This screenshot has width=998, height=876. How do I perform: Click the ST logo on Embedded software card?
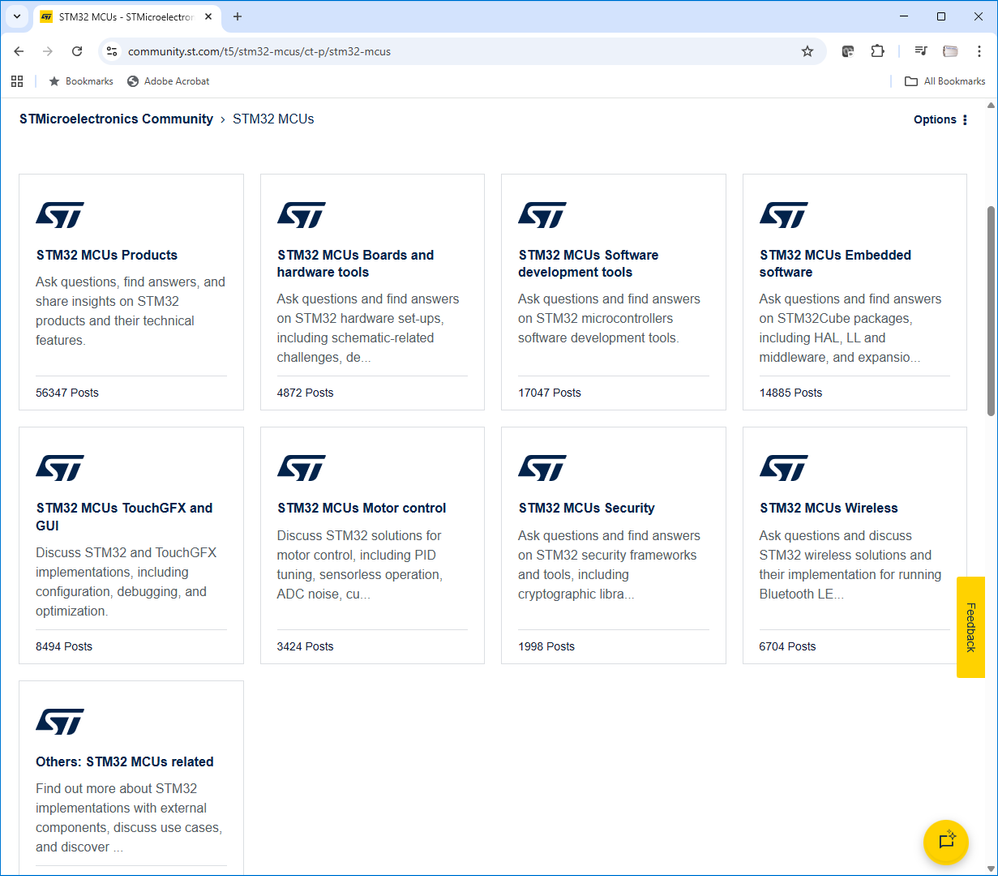784,215
